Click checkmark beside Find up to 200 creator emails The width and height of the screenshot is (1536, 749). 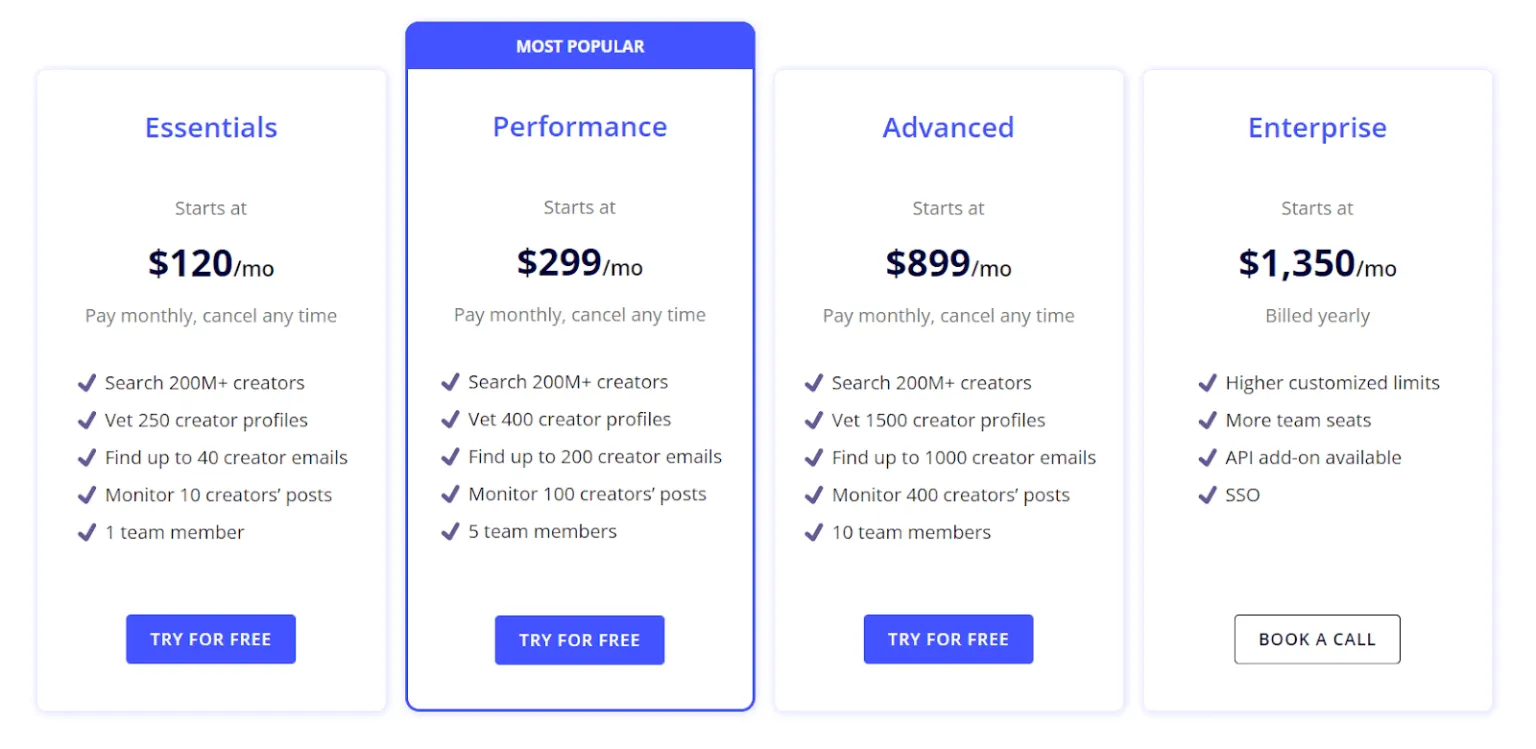click(450, 457)
